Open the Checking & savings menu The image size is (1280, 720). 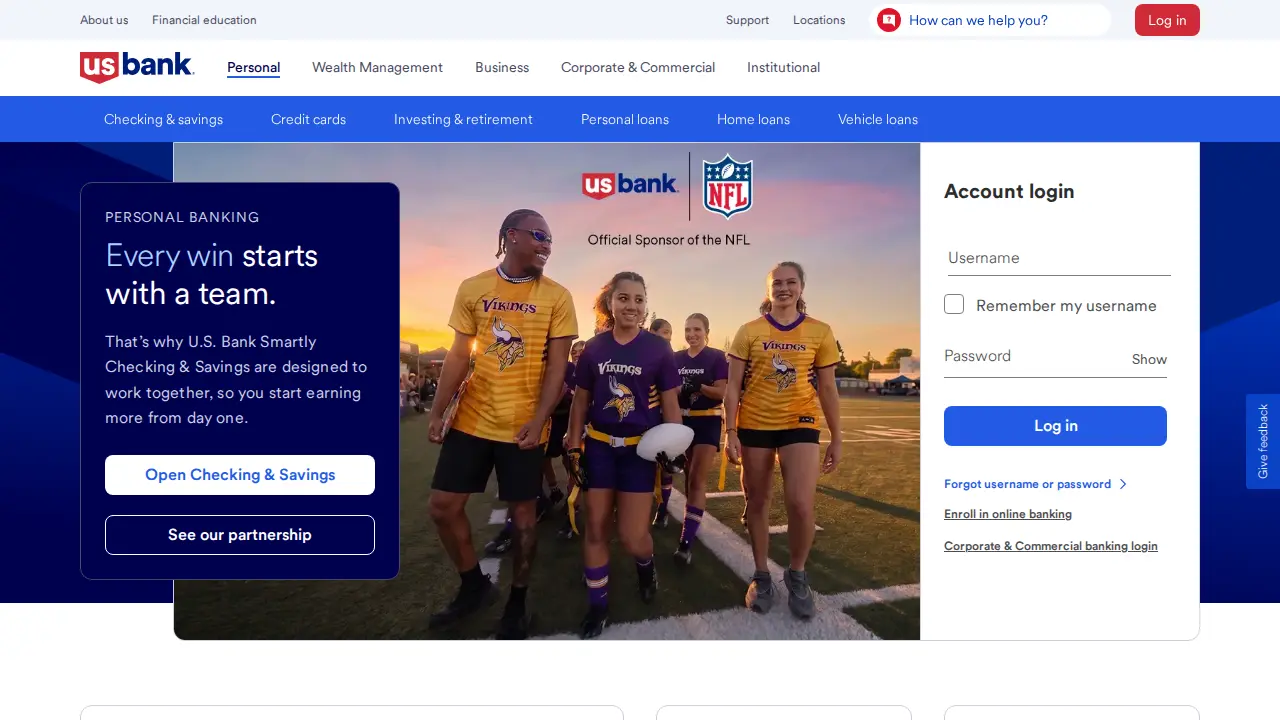coord(163,119)
